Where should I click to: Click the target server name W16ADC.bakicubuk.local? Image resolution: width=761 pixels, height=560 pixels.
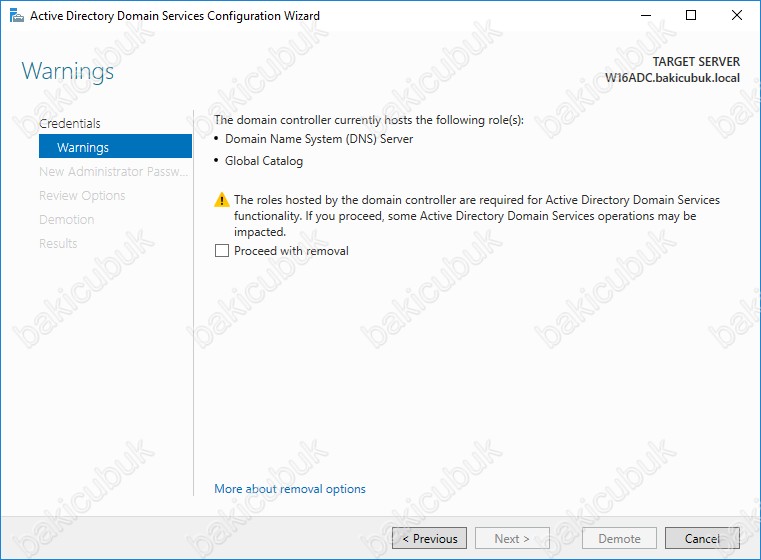coord(672,77)
